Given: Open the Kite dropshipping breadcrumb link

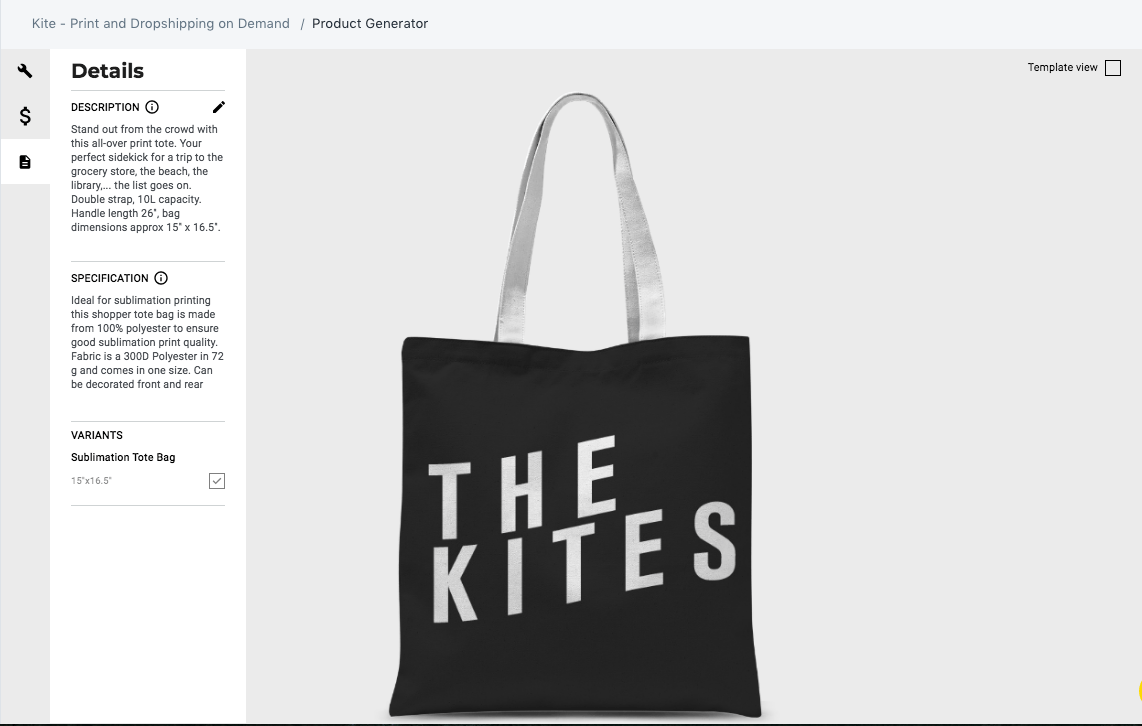Looking at the screenshot, I should pos(160,23).
